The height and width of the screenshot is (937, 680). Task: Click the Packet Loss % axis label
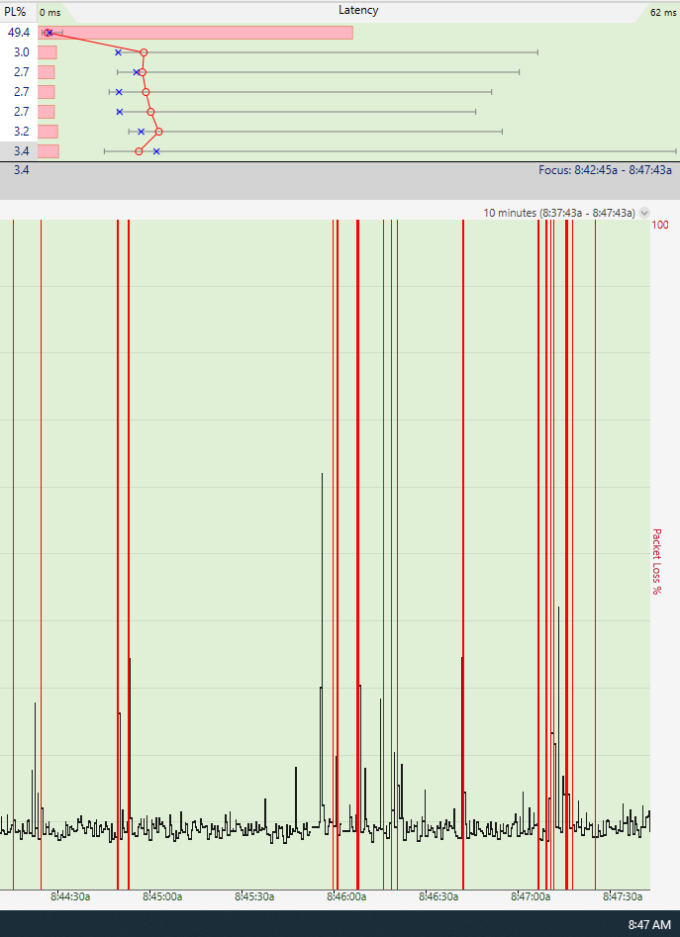coord(657,562)
